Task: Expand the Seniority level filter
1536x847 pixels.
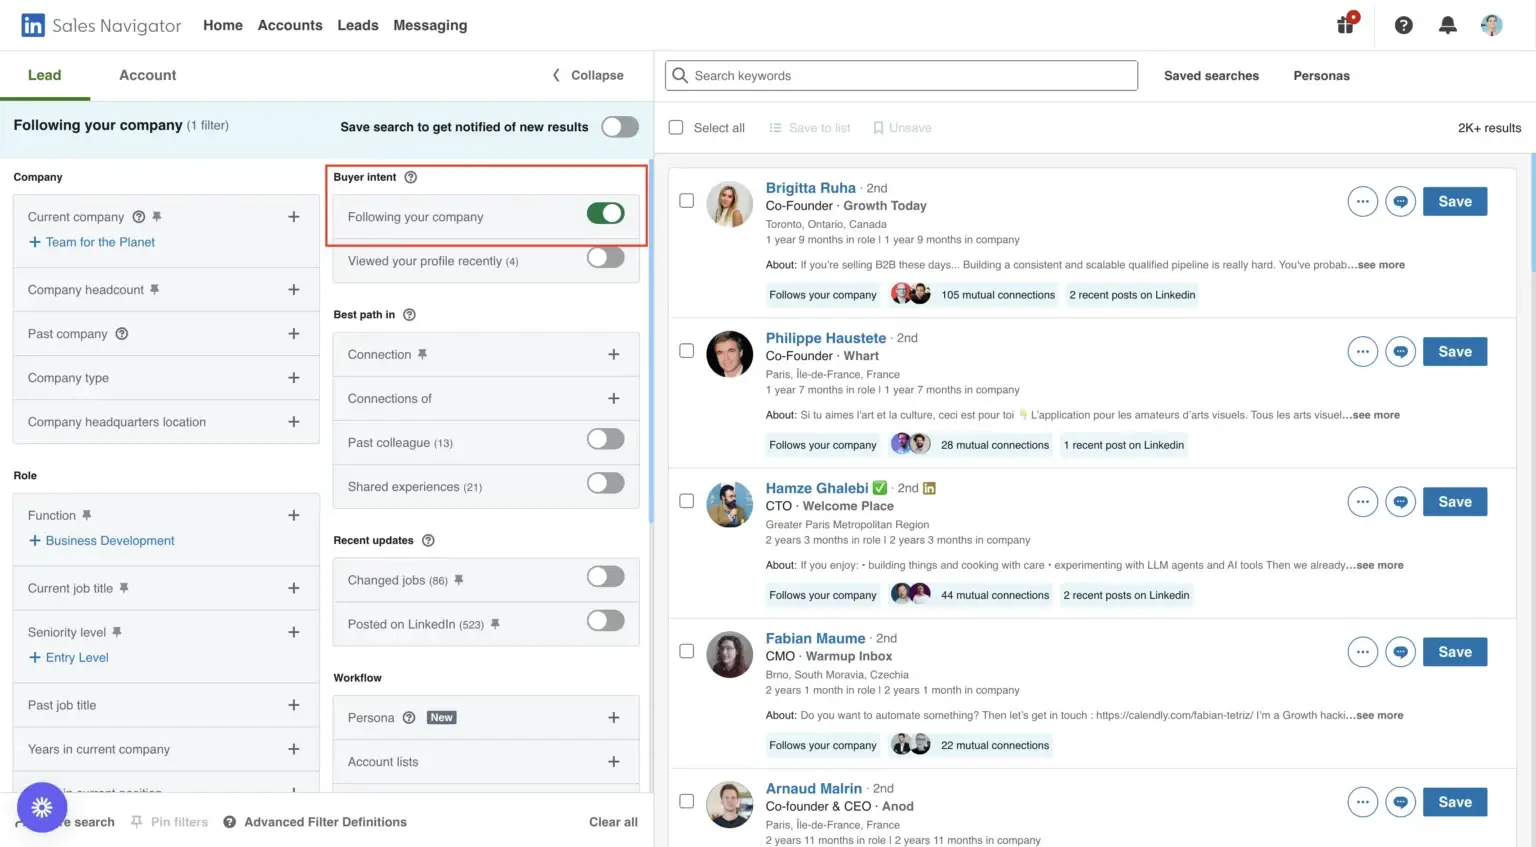Action: pos(294,631)
